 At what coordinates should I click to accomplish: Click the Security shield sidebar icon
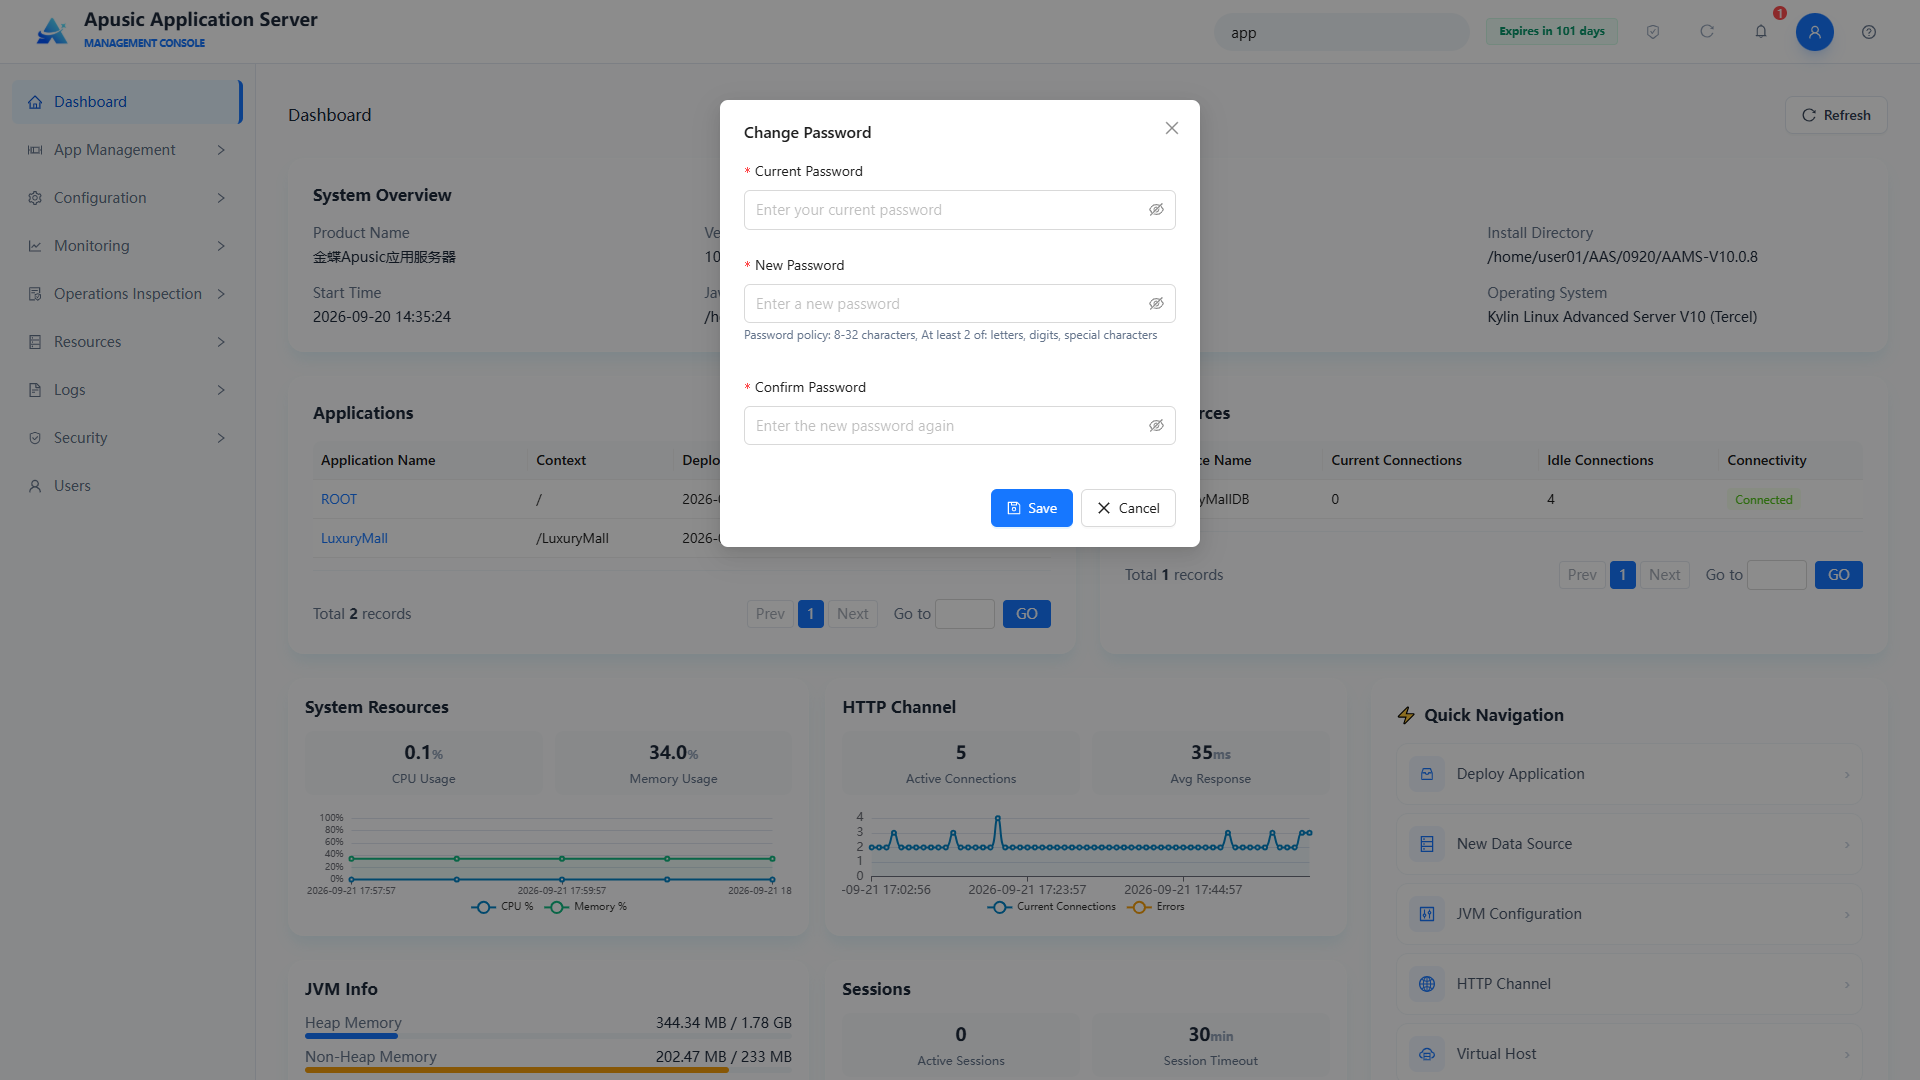point(35,438)
